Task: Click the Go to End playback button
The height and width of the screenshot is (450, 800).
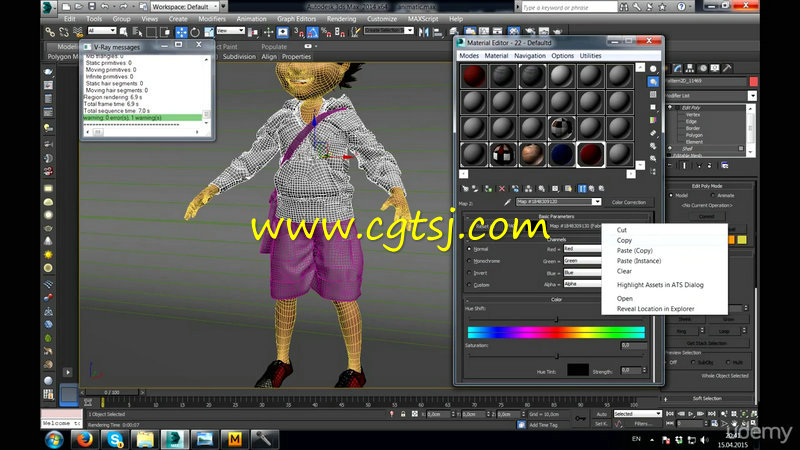Action: pos(712,414)
